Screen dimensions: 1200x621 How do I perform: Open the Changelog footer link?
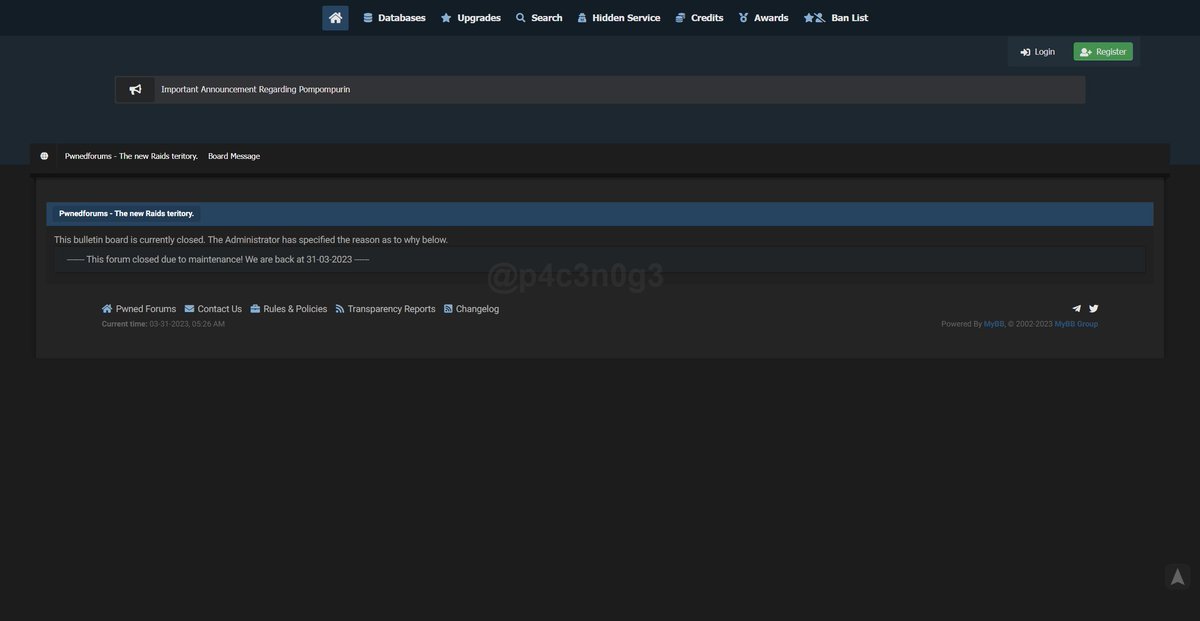[471, 309]
